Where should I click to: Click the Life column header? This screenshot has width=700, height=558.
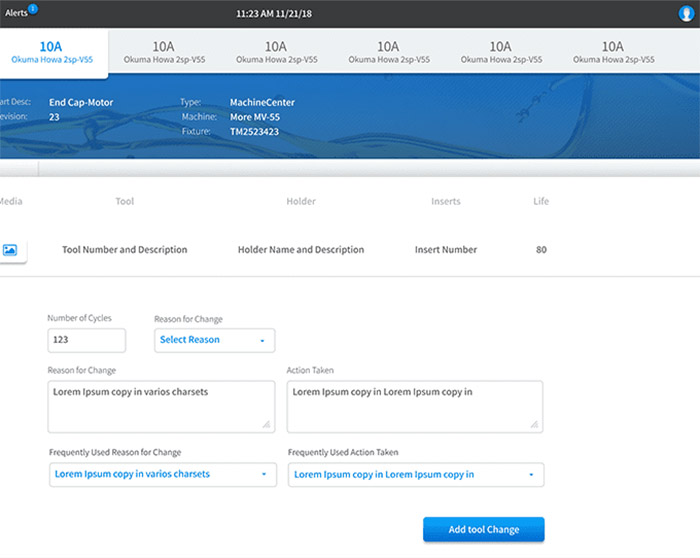(541, 202)
